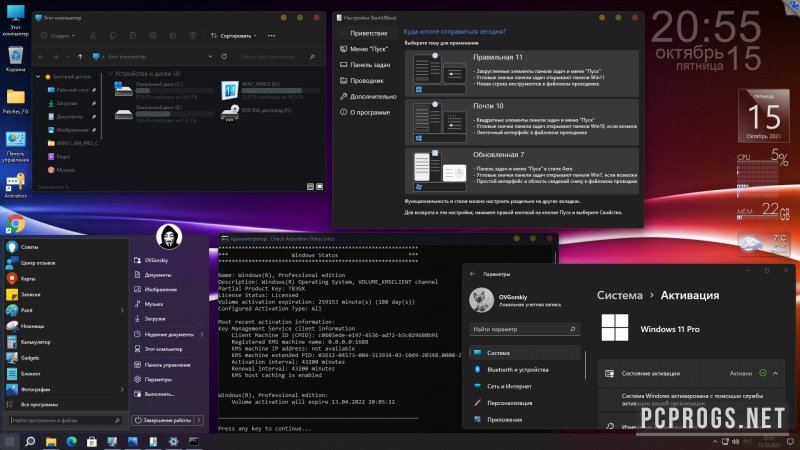Open the Explorer address history dropdown
This screenshot has height=450, width=800.
click(x=210, y=57)
